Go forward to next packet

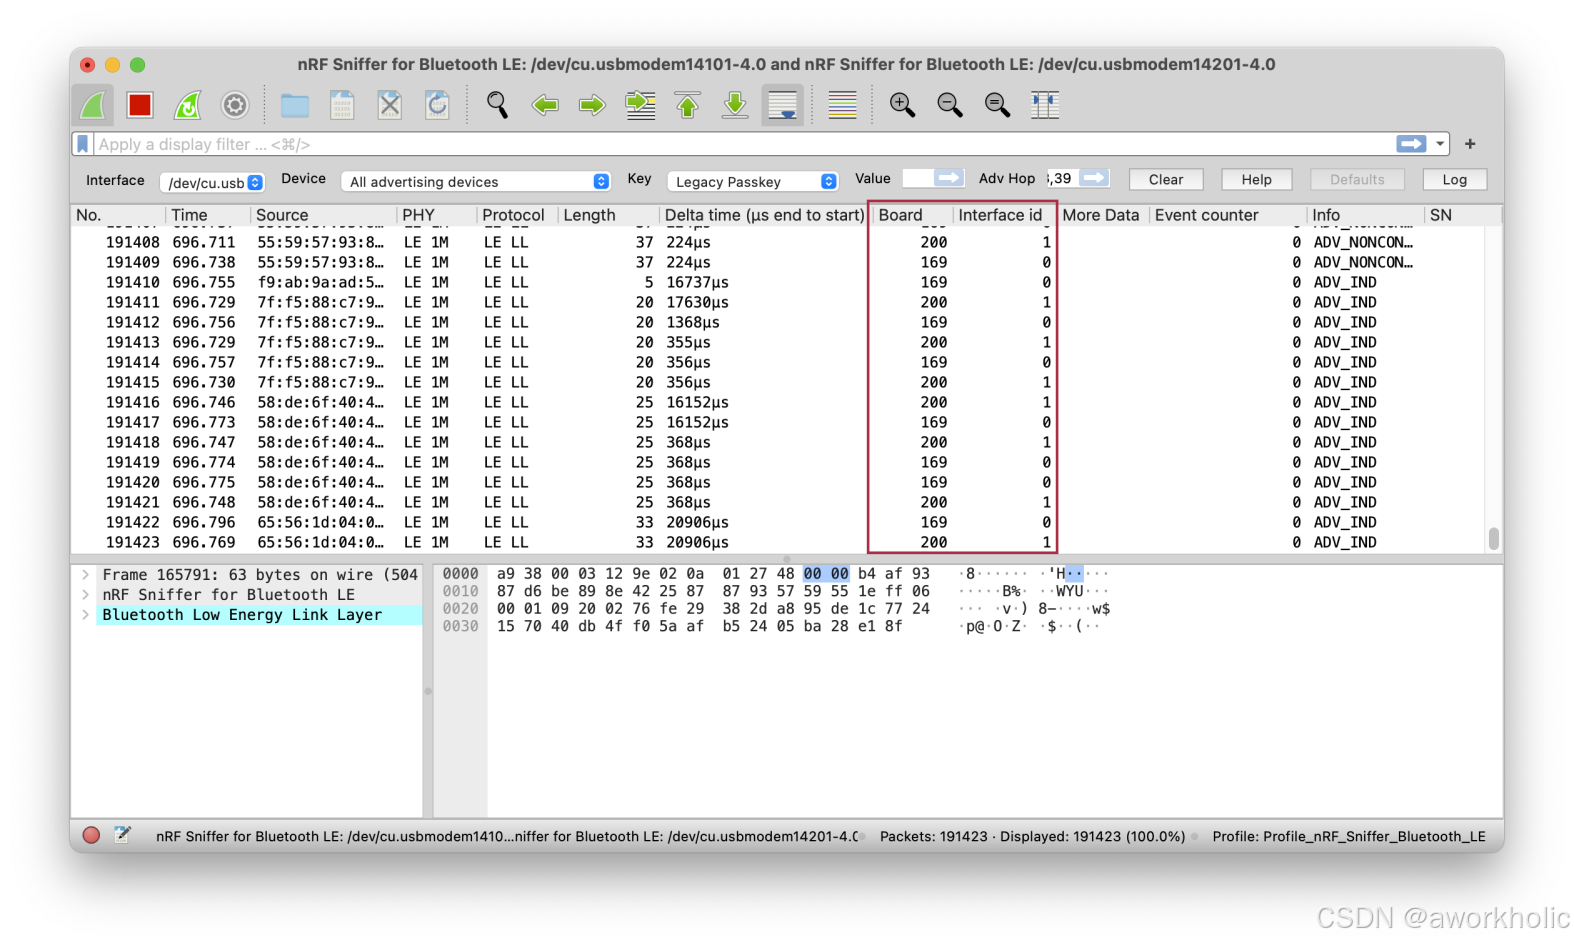click(592, 105)
